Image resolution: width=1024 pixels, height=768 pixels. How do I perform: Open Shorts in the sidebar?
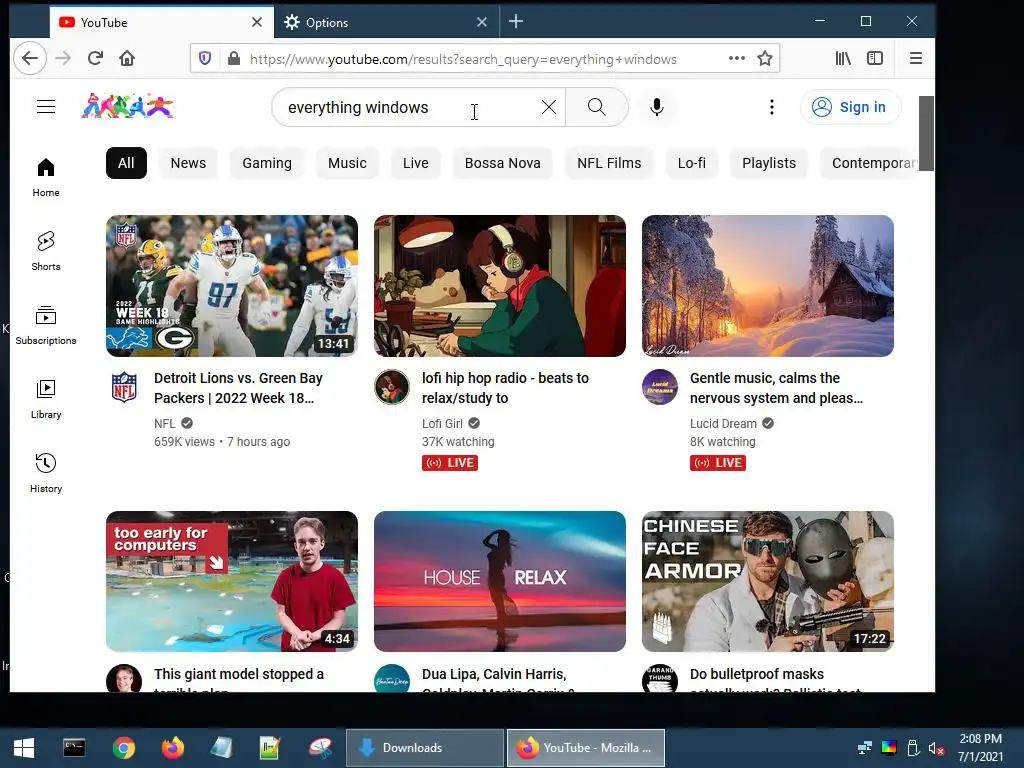pyautogui.click(x=46, y=251)
